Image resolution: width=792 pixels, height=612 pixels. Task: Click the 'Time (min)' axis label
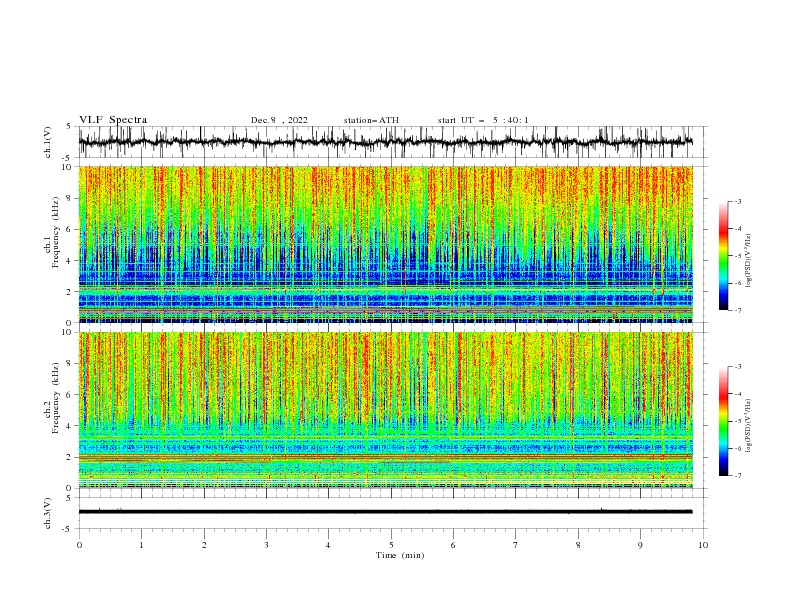pos(400,555)
